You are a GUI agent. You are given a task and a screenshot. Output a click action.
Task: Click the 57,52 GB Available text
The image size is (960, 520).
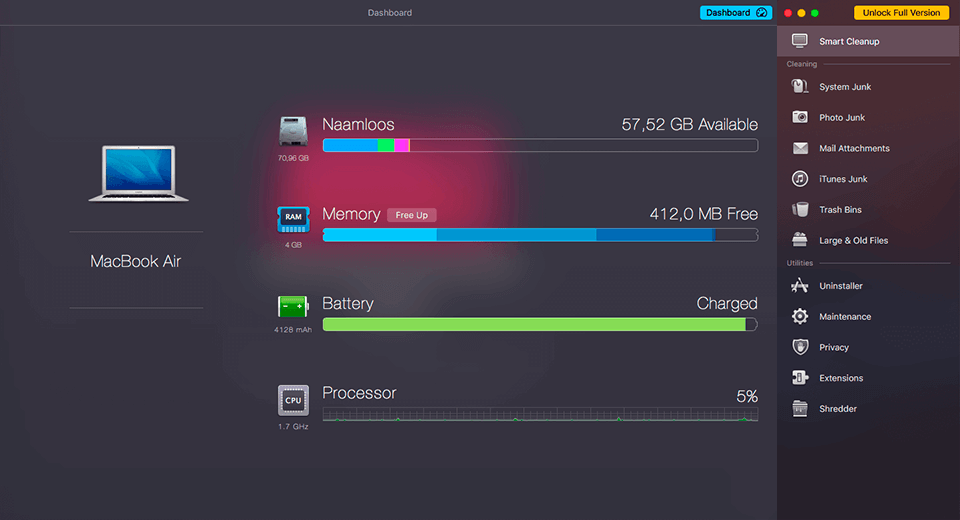(689, 124)
